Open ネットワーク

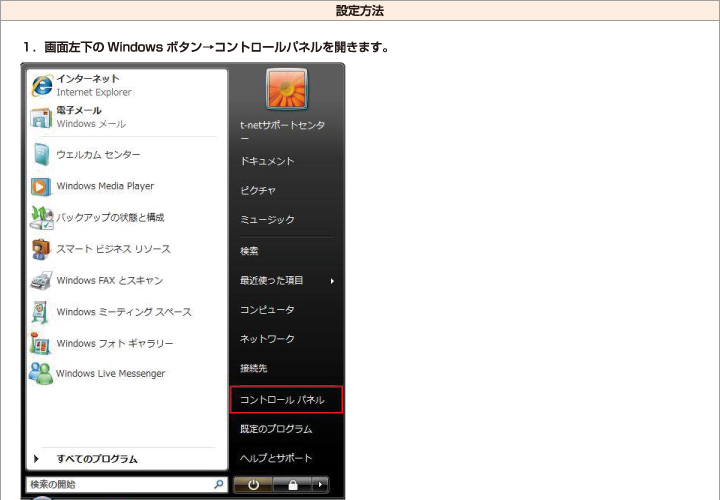coord(267,339)
